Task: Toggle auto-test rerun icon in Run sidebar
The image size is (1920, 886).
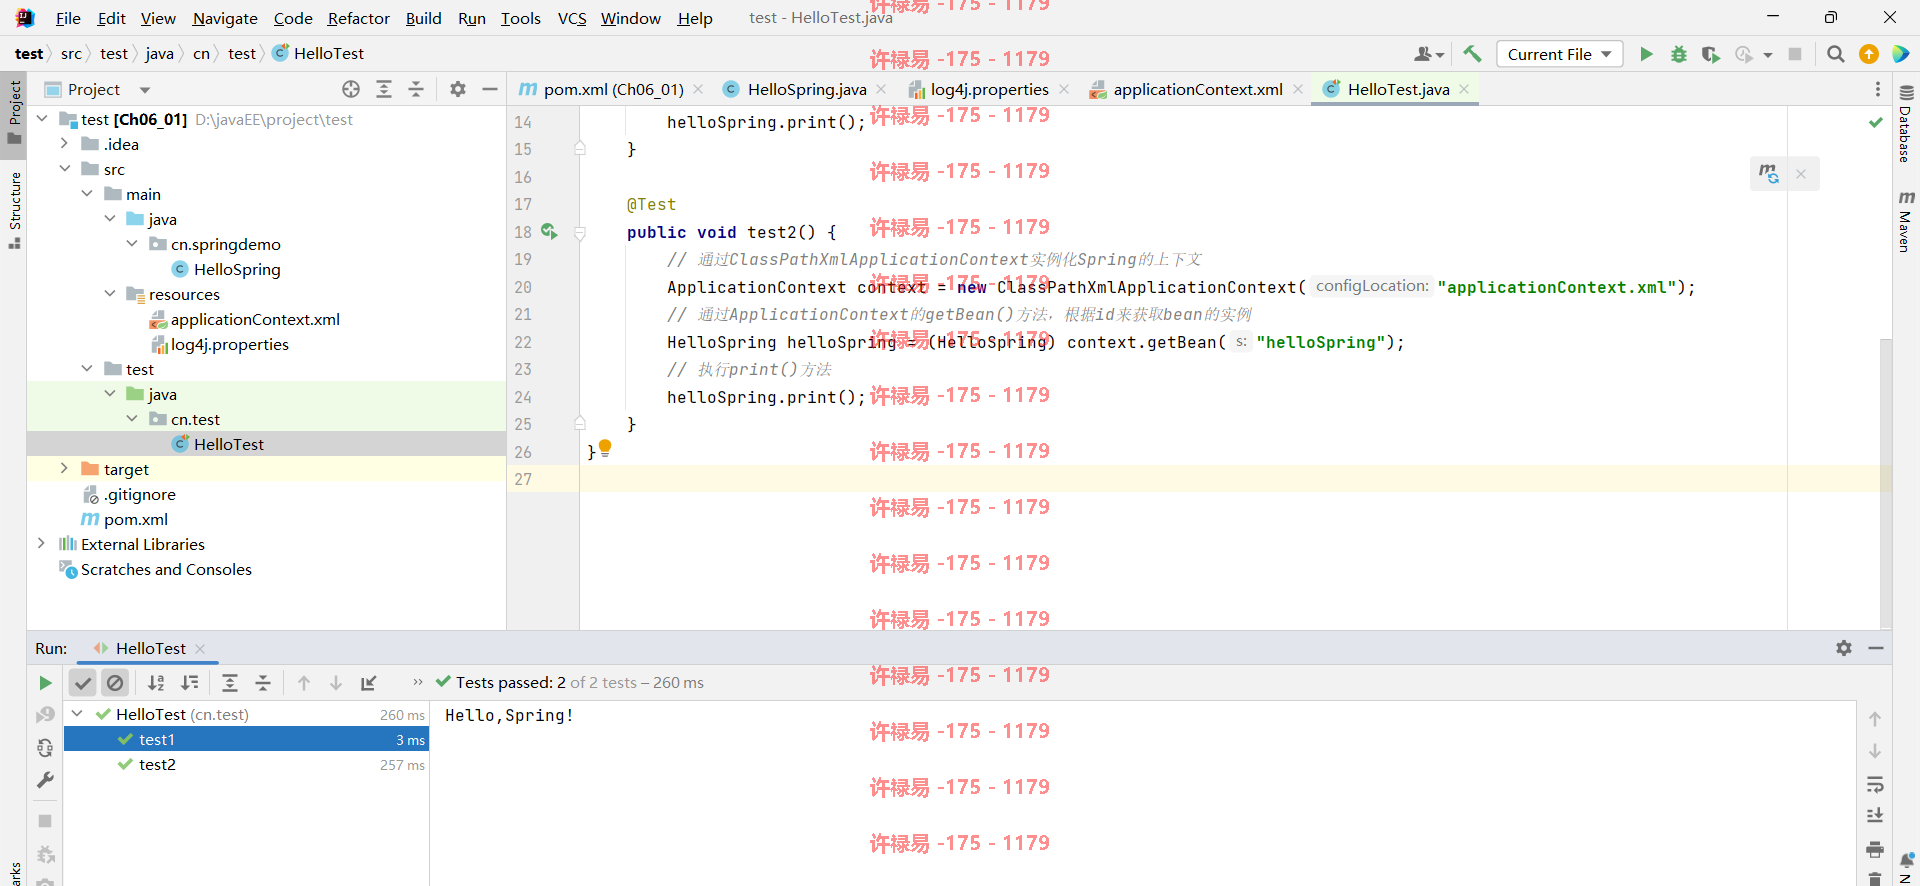Action: click(x=45, y=748)
